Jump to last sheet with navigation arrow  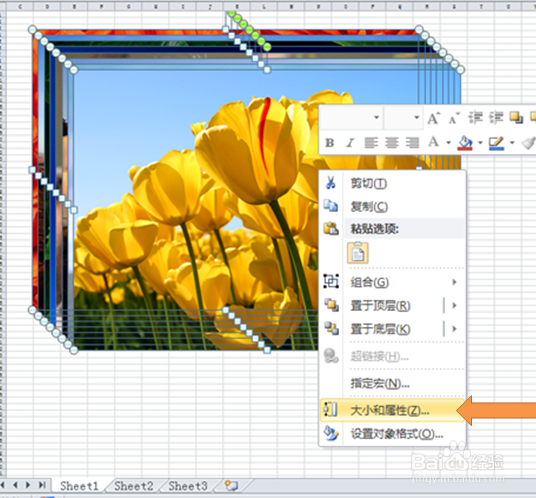click(x=42, y=485)
